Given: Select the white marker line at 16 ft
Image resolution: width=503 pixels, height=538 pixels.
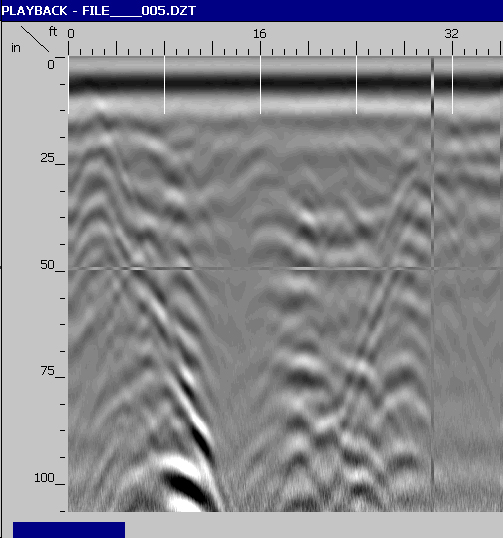Looking at the screenshot, I should [260, 85].
